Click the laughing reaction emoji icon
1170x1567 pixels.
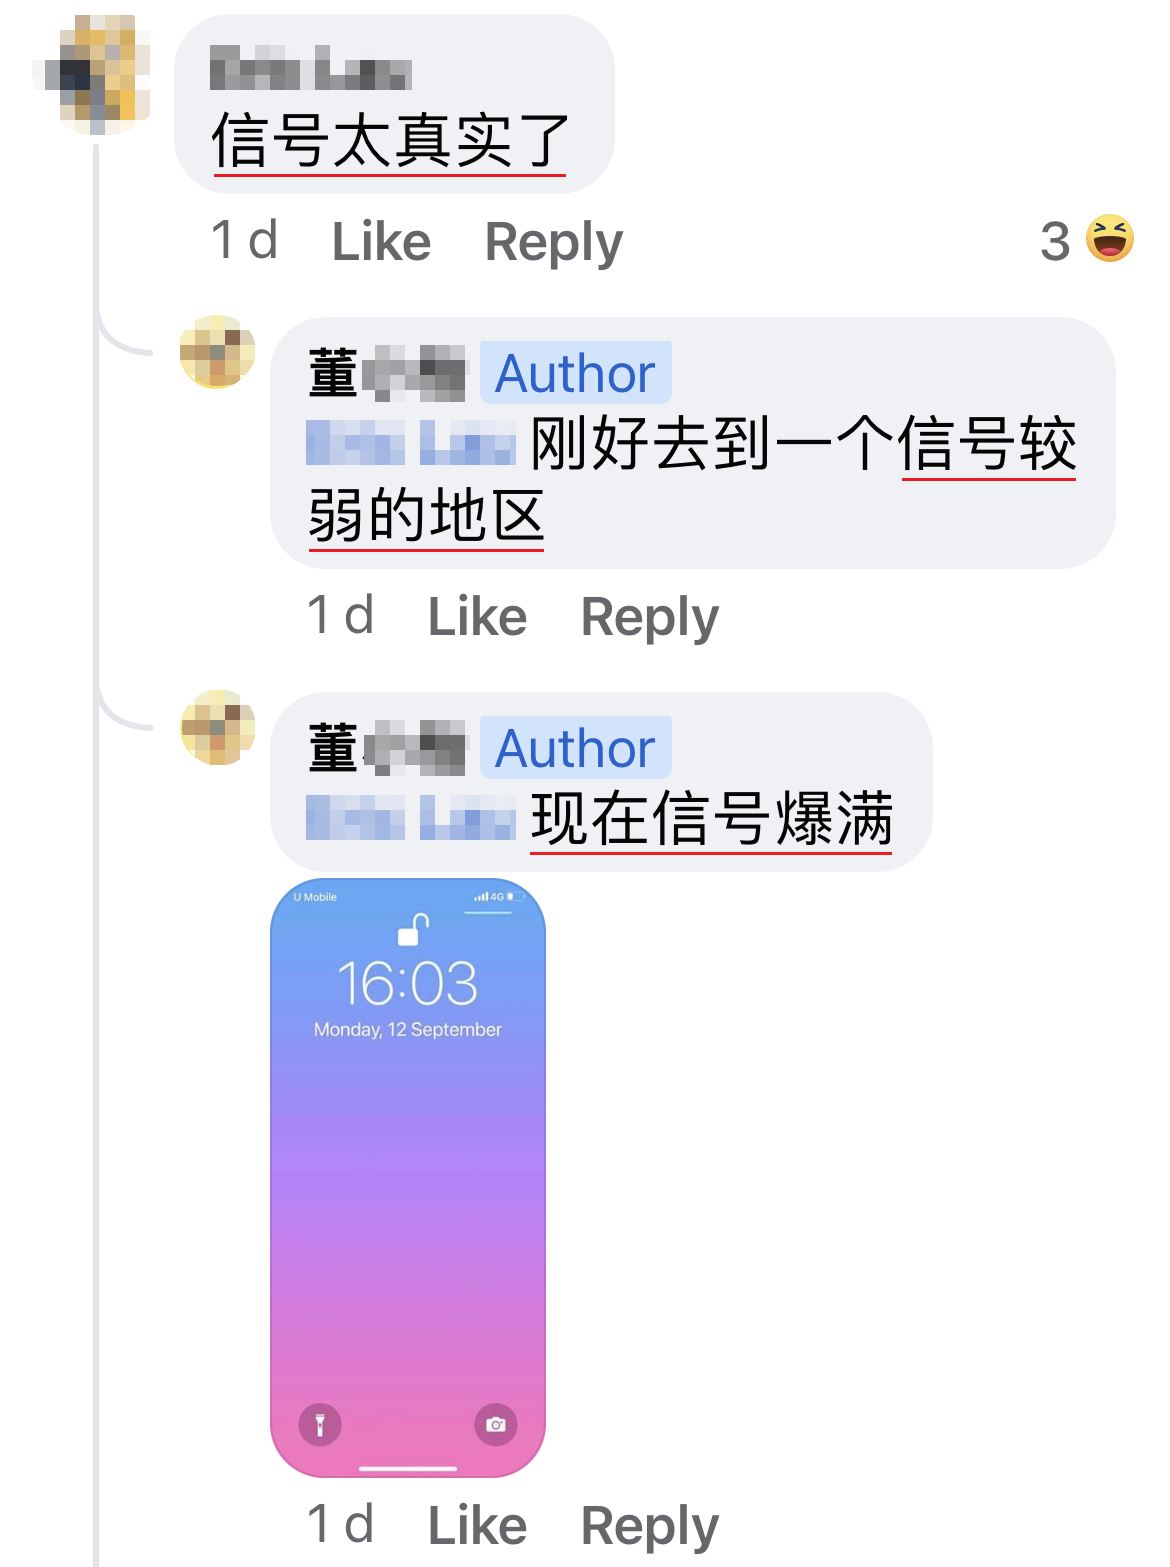[x=1110, y=239]
